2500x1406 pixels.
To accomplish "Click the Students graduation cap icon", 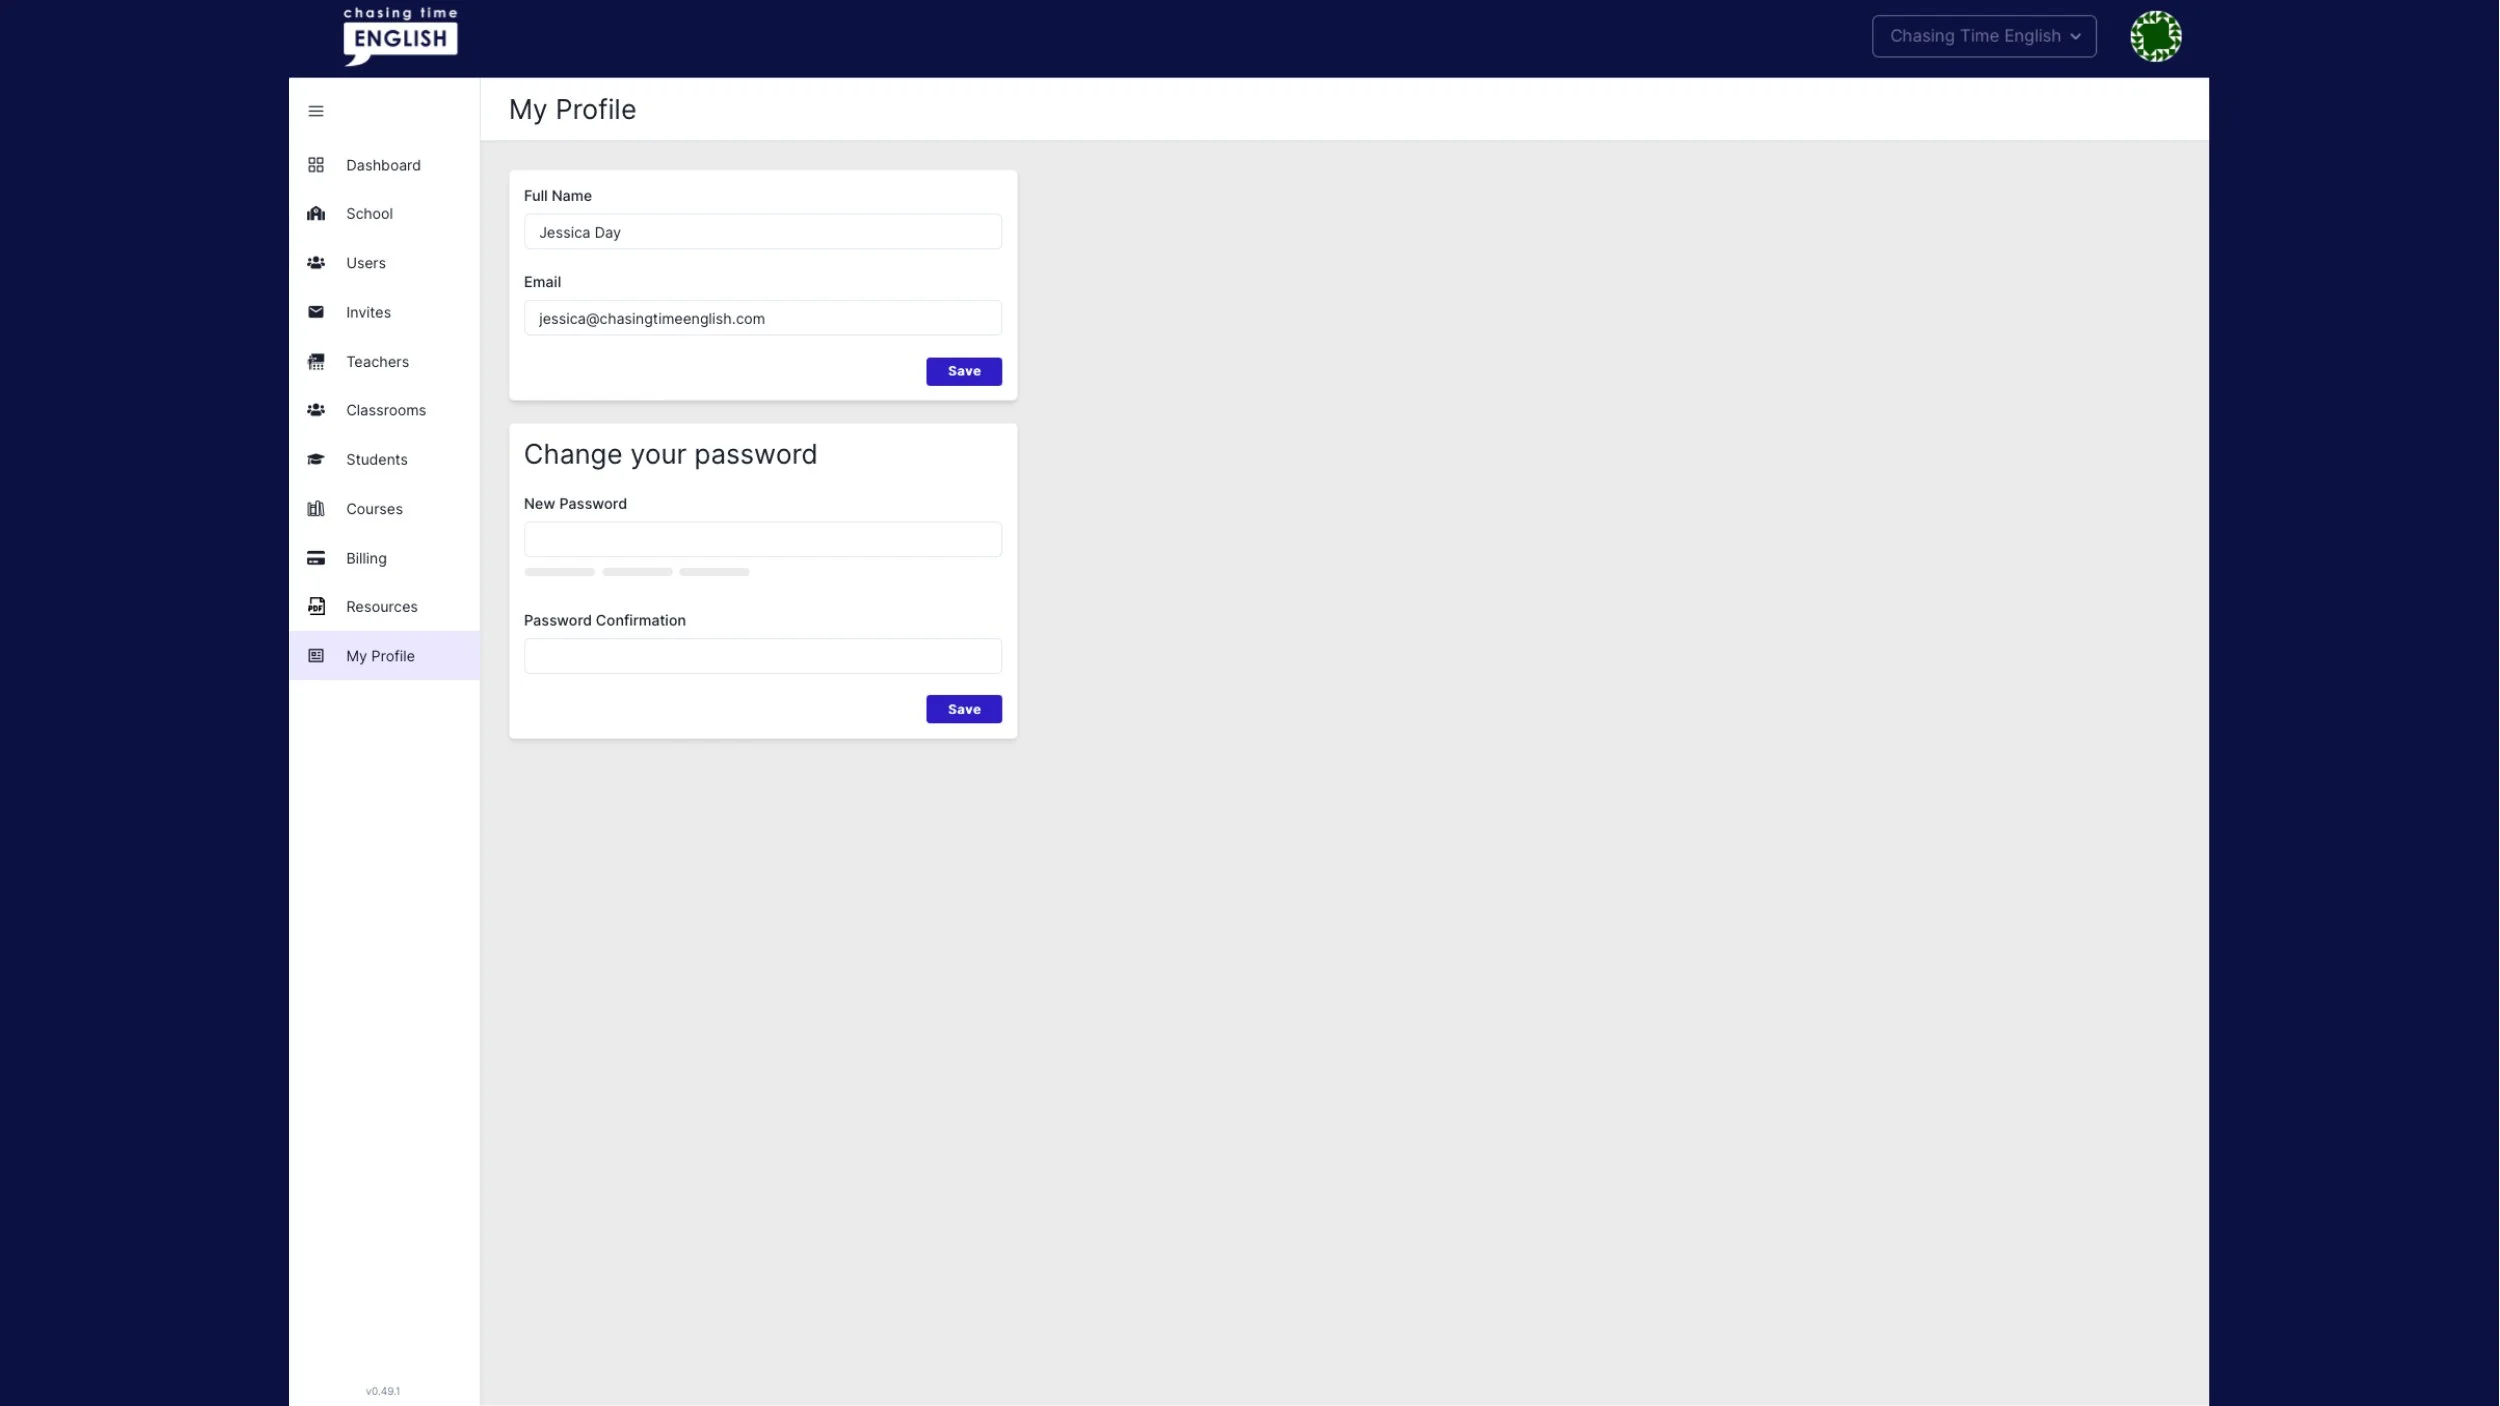I will tap(316, 460).
